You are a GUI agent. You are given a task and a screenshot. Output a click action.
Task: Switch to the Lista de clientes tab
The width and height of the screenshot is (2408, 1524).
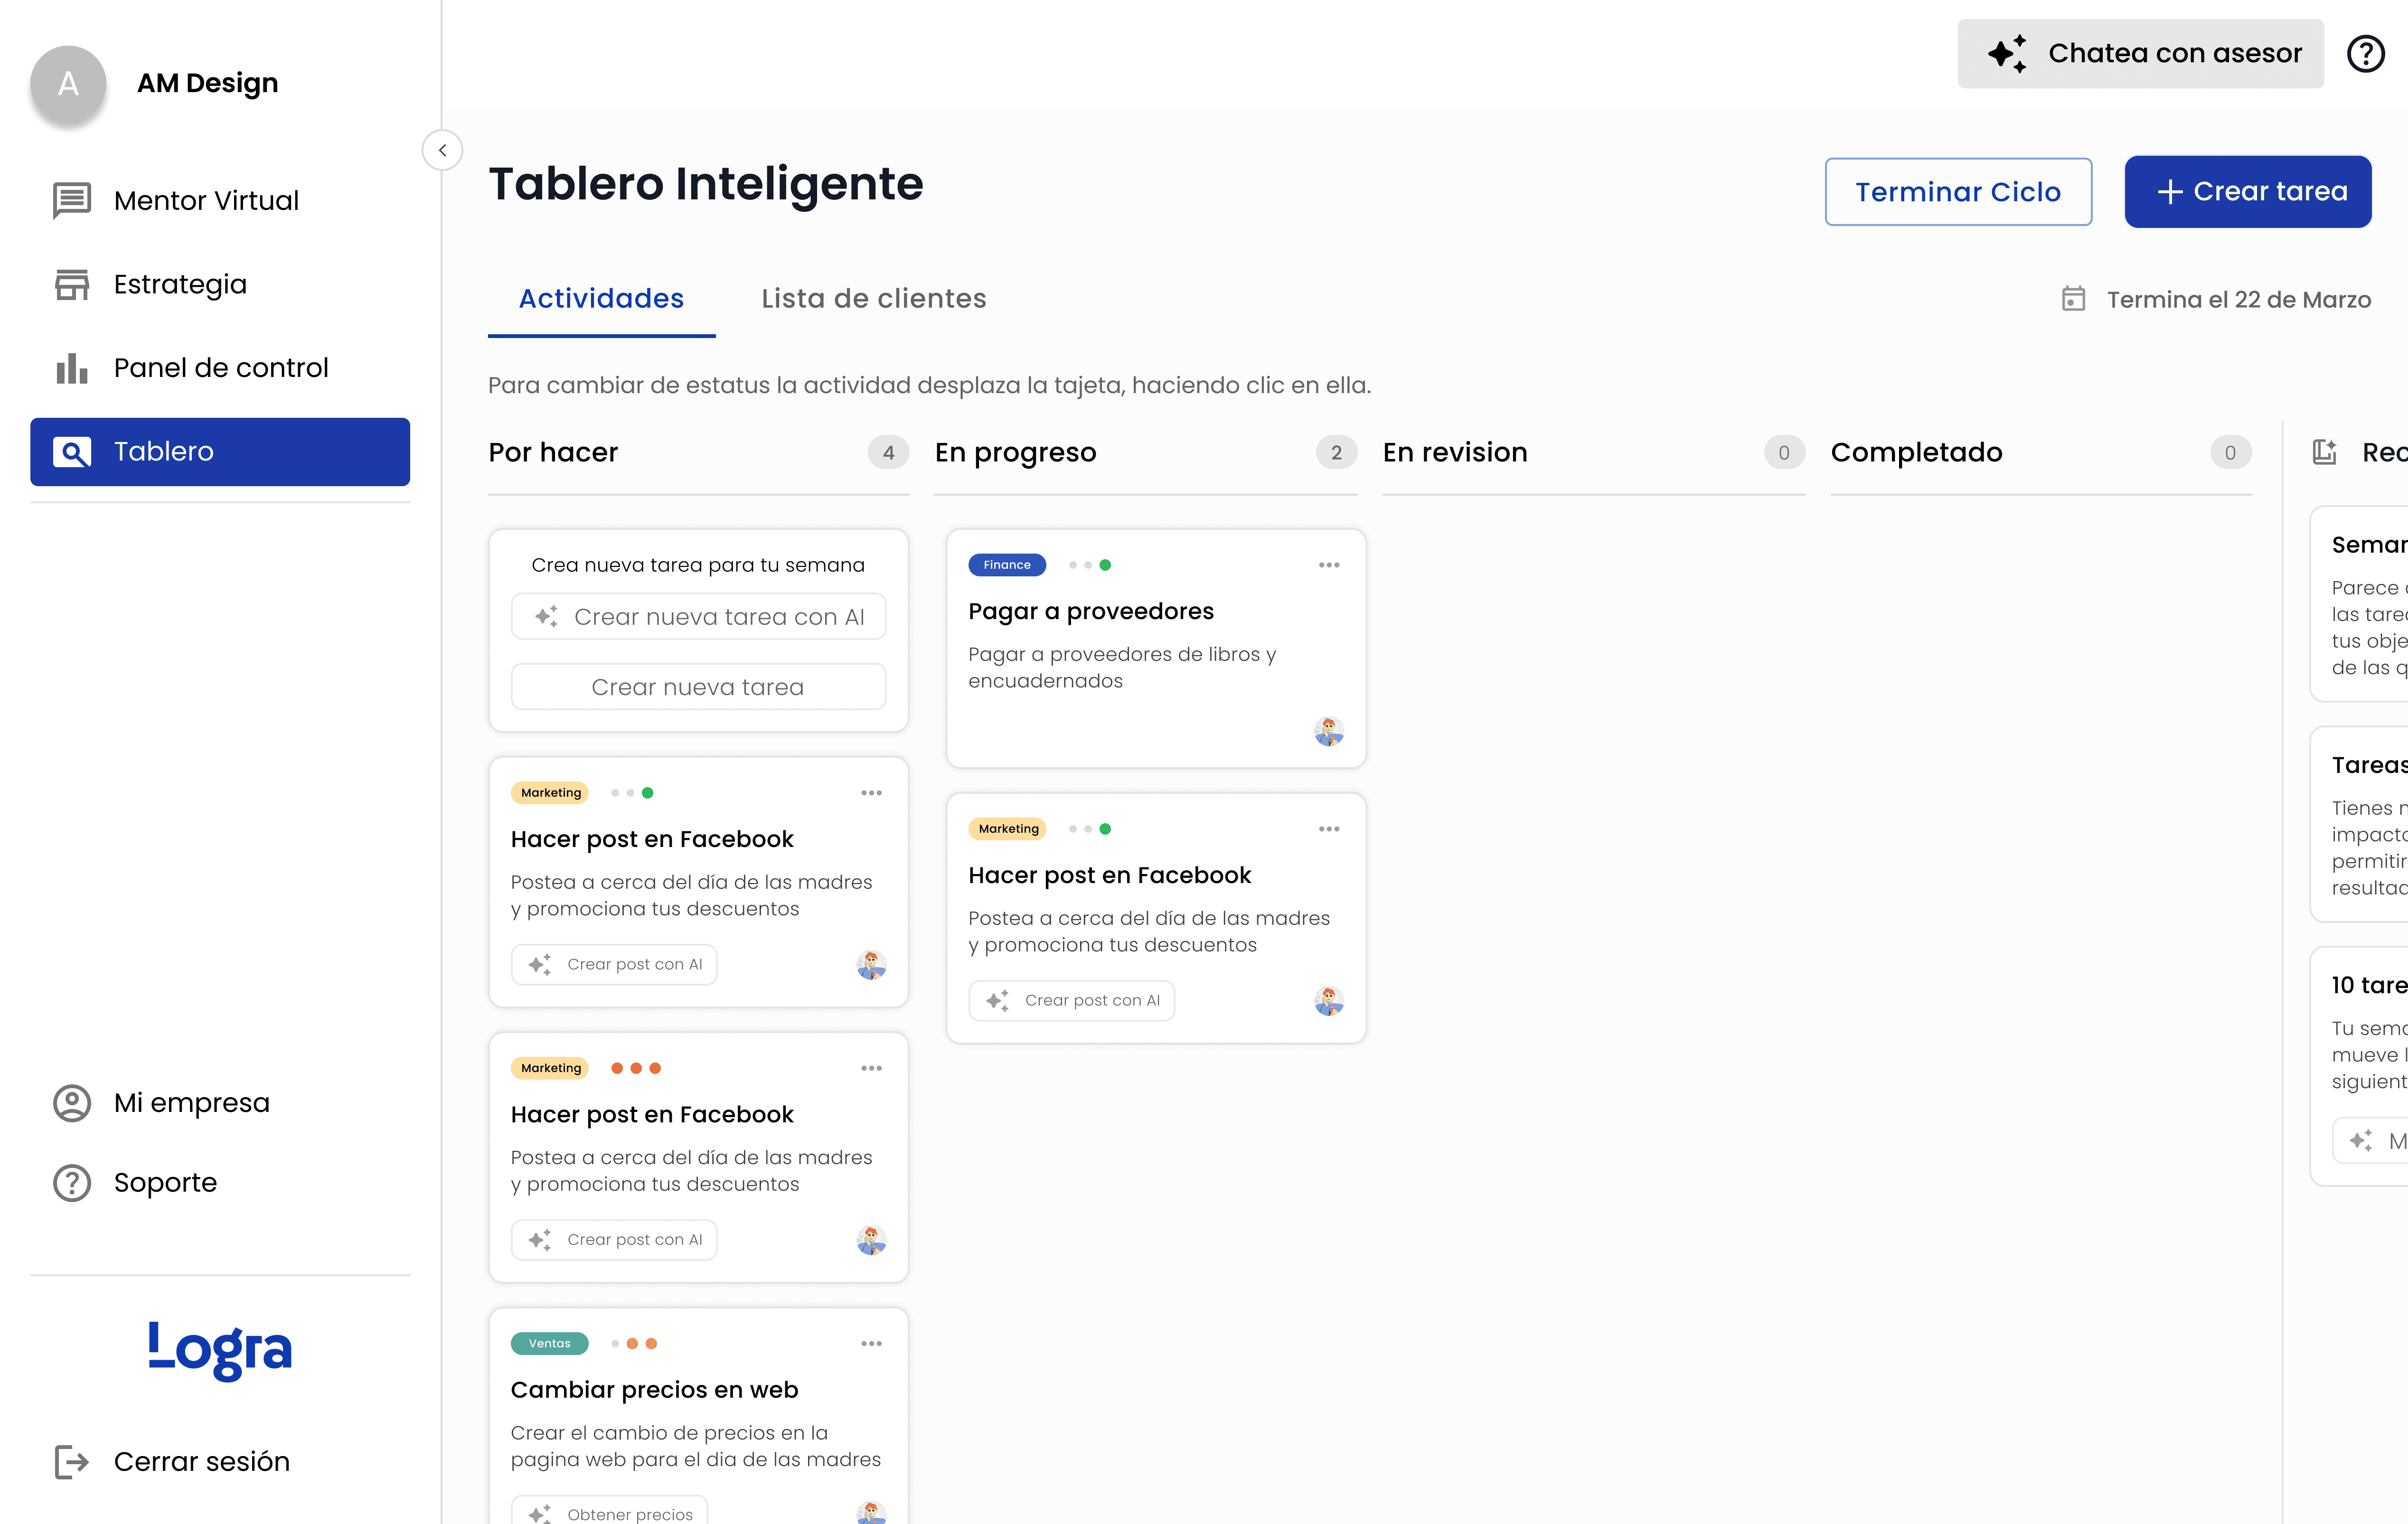(x=874, y=299)
